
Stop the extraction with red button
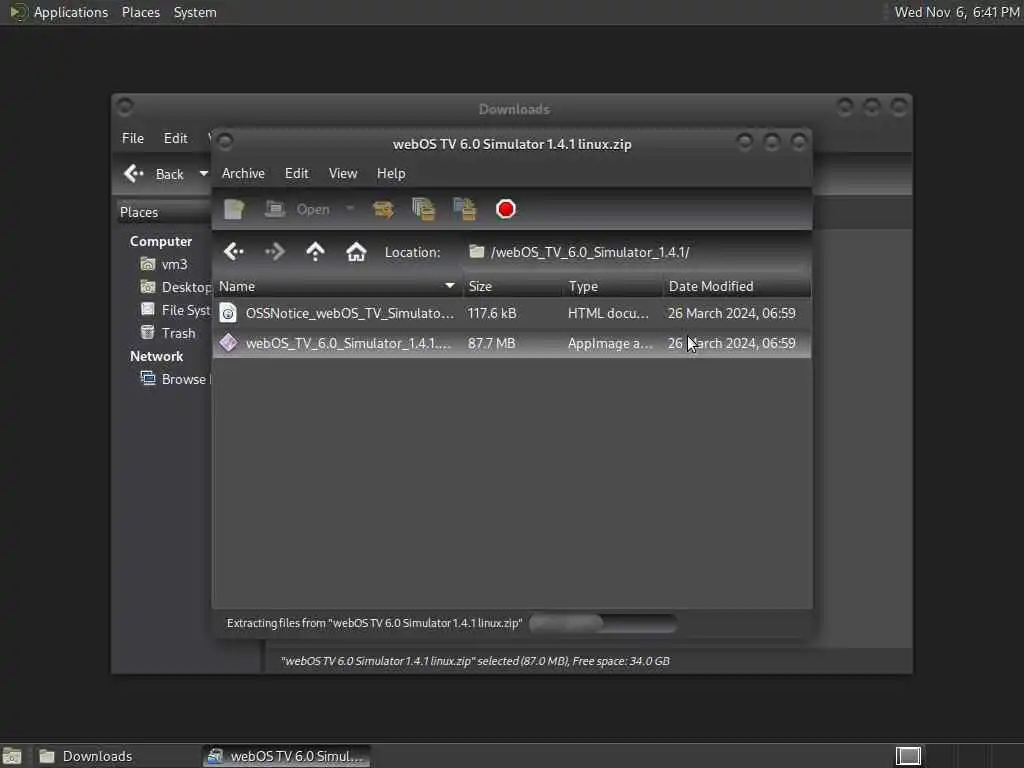point(505,209)
